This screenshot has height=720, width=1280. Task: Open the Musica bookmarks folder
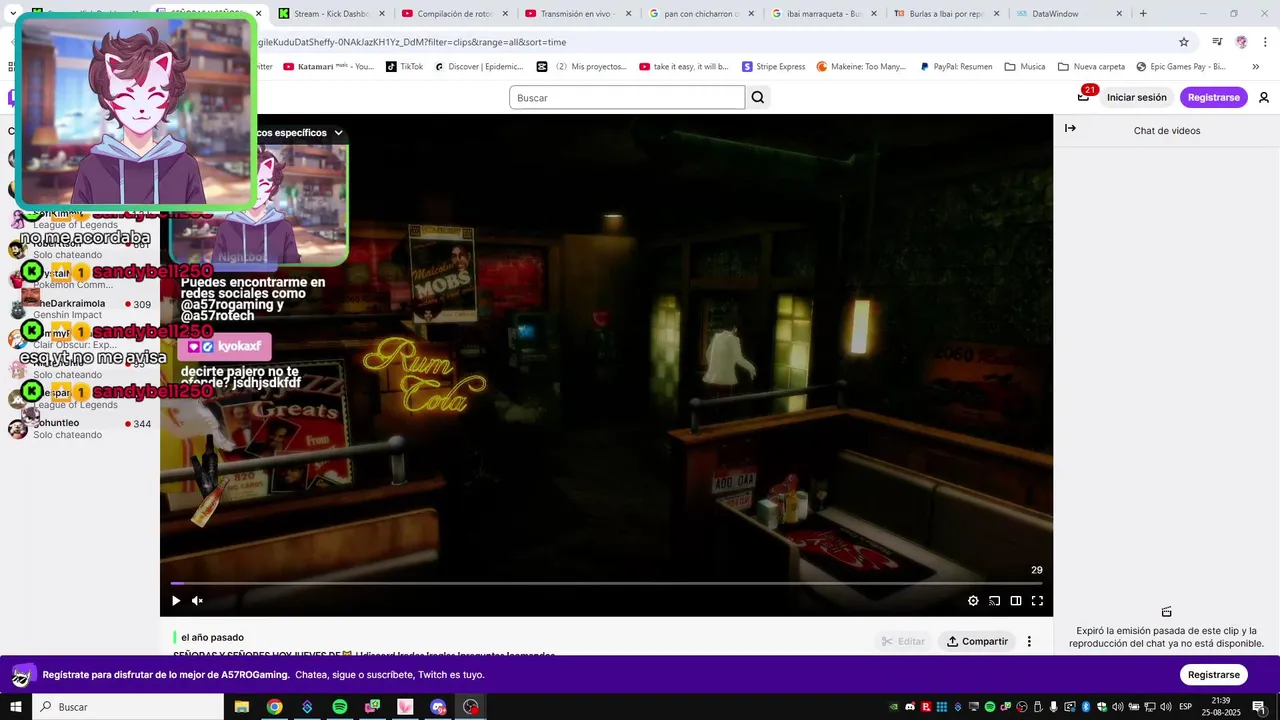point(1025,67)
